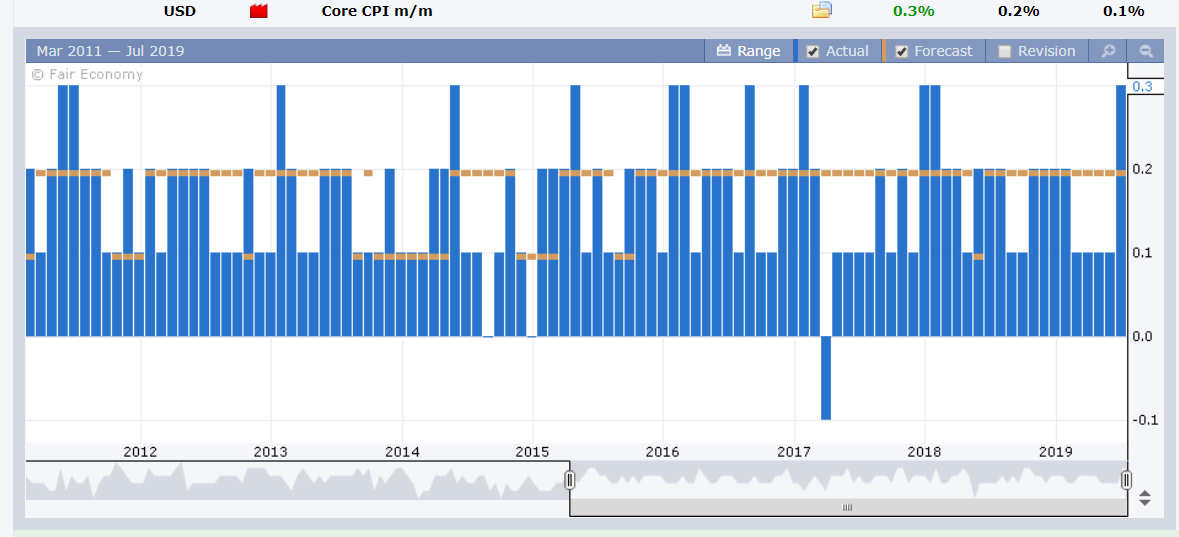Click the forecast value 0.2%

(x=1019, y=11)
